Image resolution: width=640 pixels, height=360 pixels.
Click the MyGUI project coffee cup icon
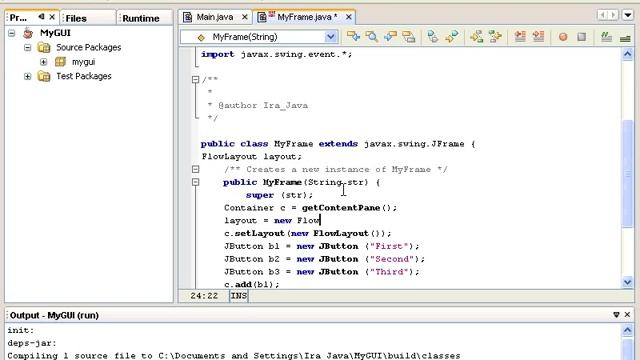point(28,33)
